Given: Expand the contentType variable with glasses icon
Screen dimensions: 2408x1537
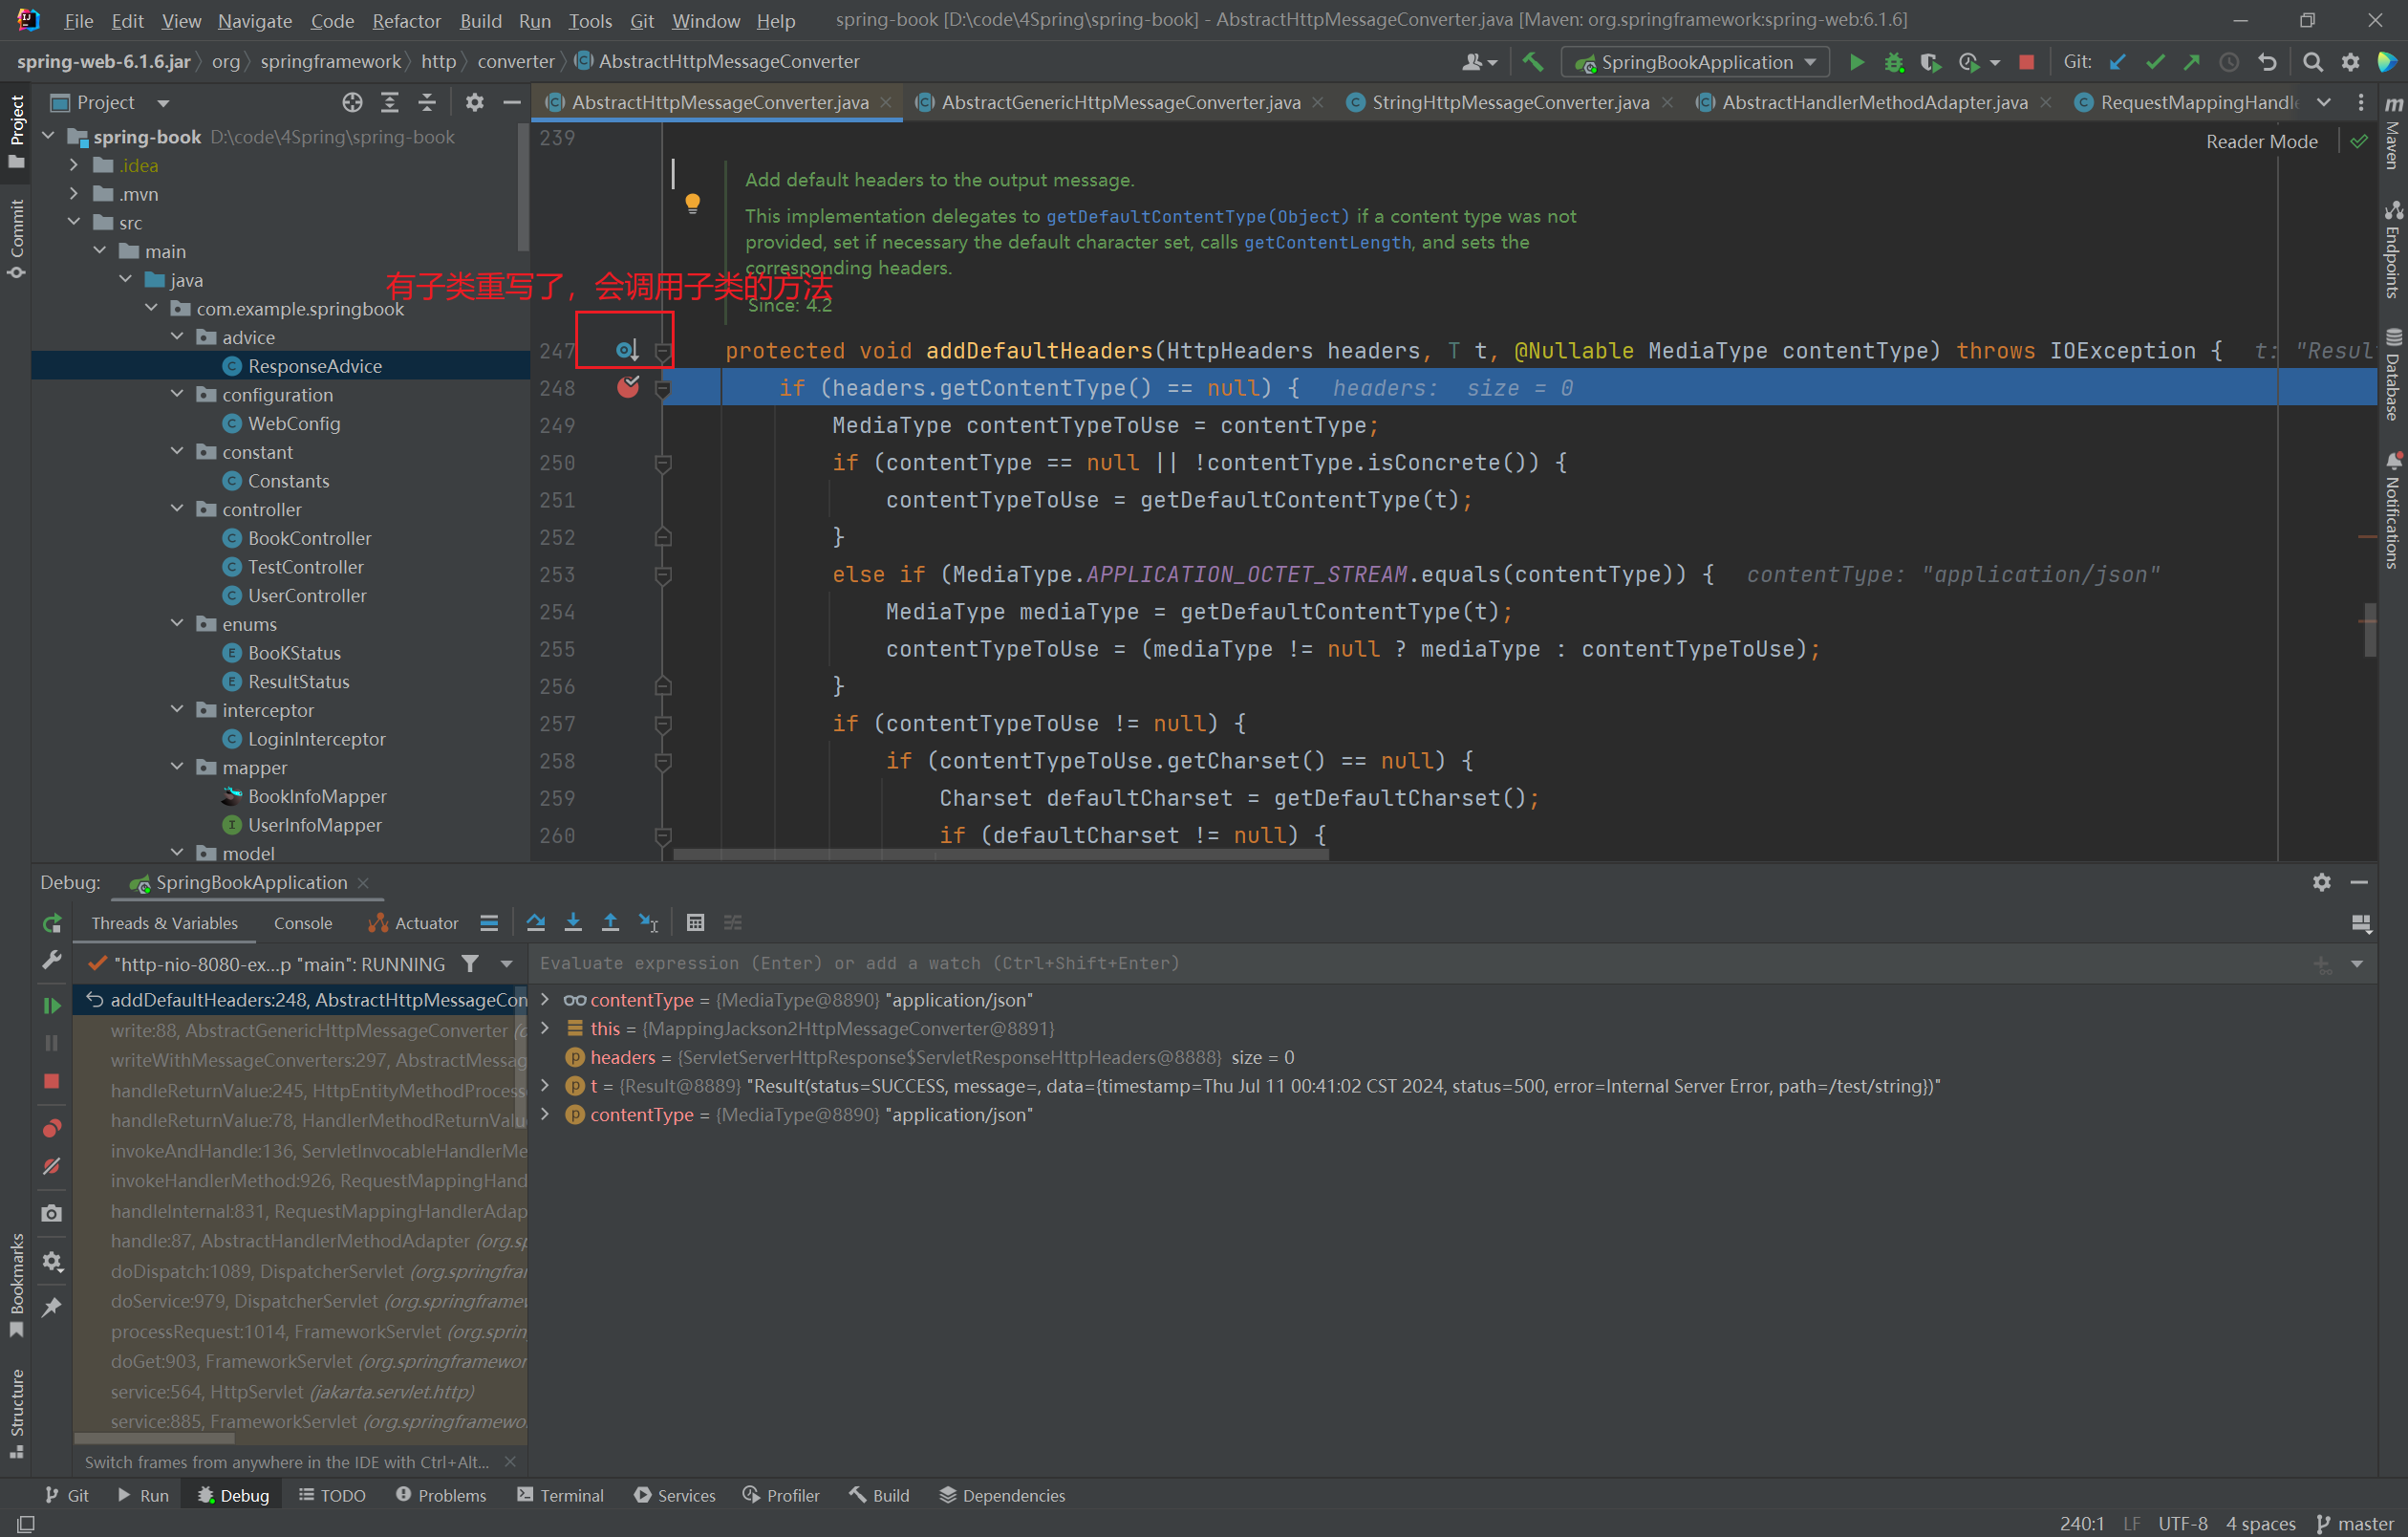Looking at the screenshot, I should (545, 999).
